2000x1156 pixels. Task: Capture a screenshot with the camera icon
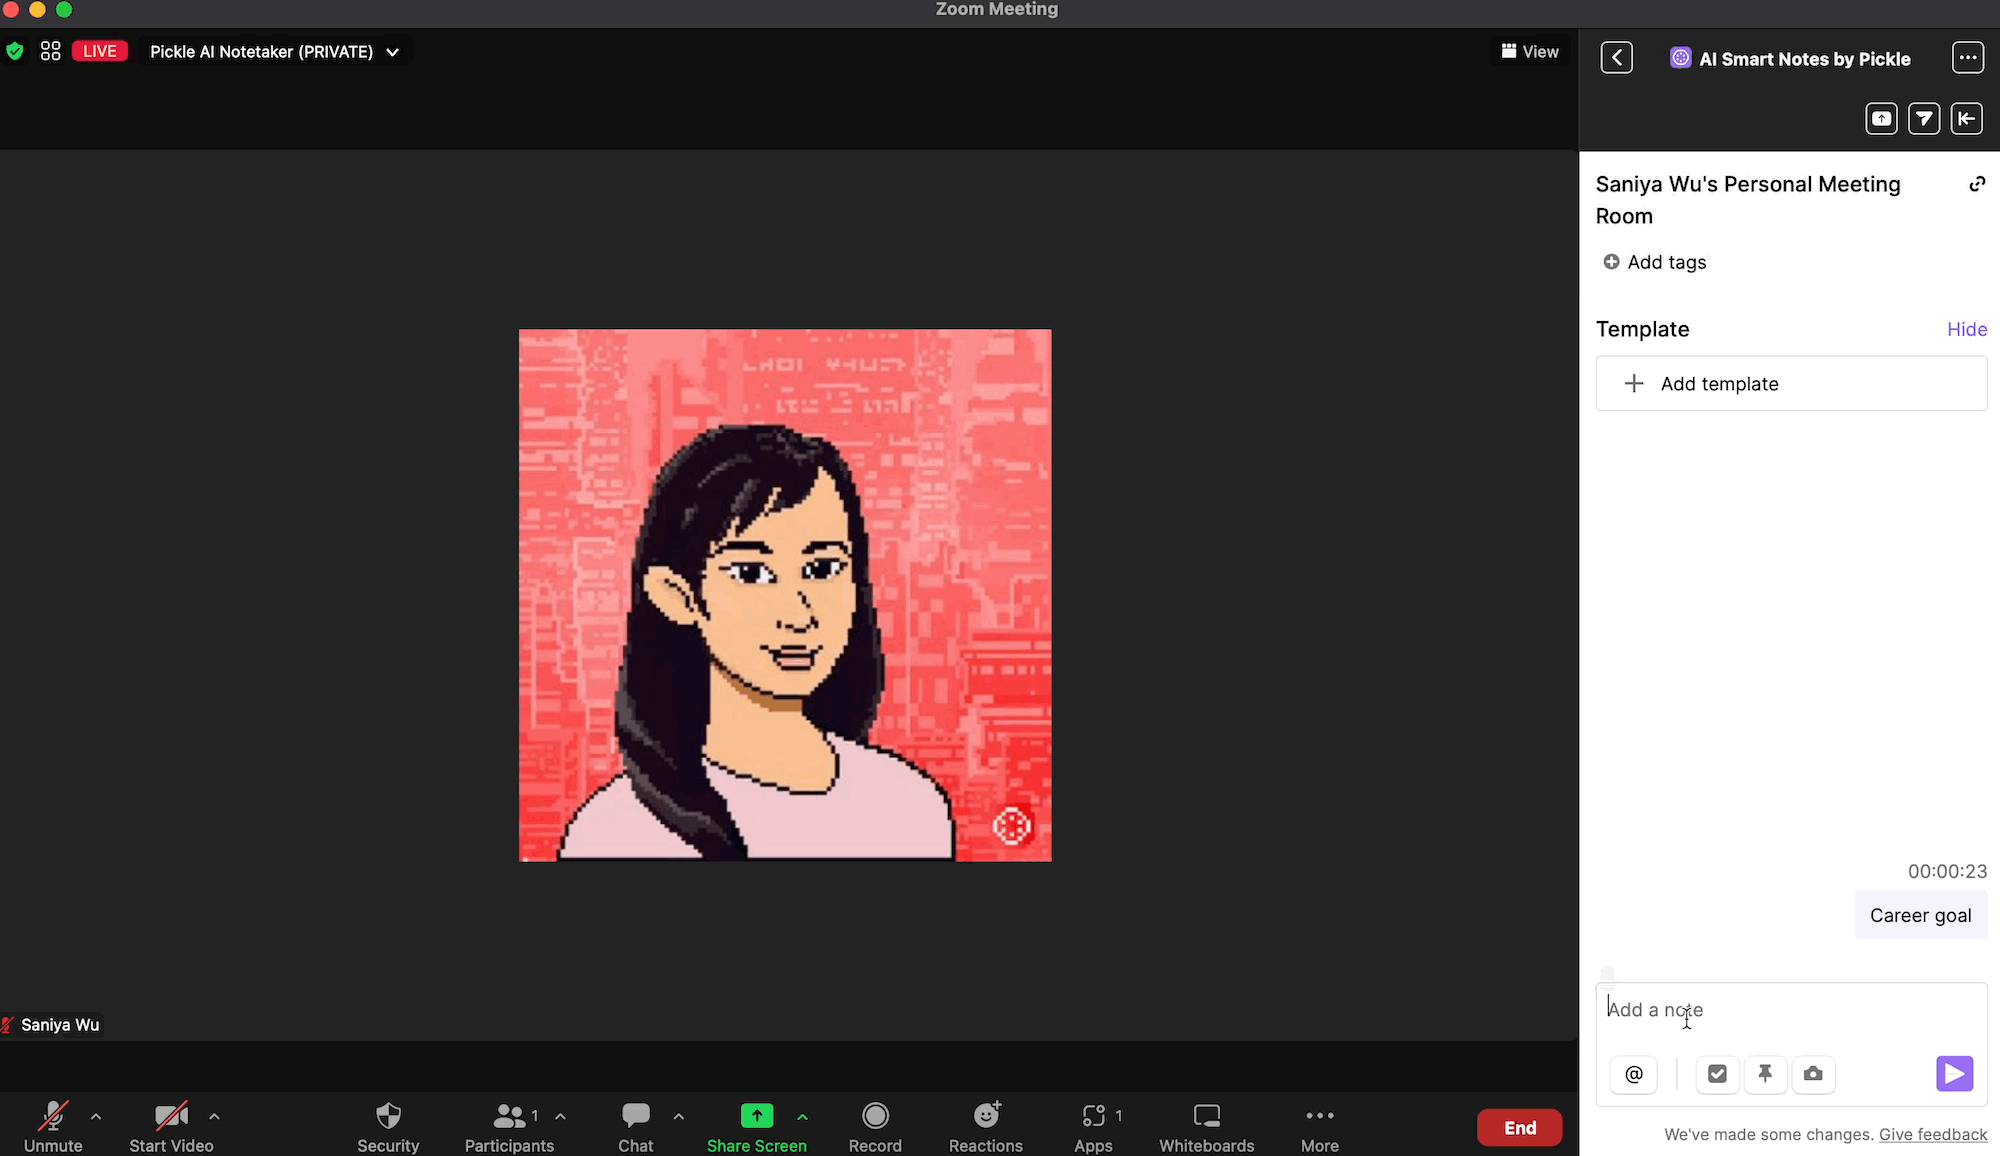pos(1813,1074)
